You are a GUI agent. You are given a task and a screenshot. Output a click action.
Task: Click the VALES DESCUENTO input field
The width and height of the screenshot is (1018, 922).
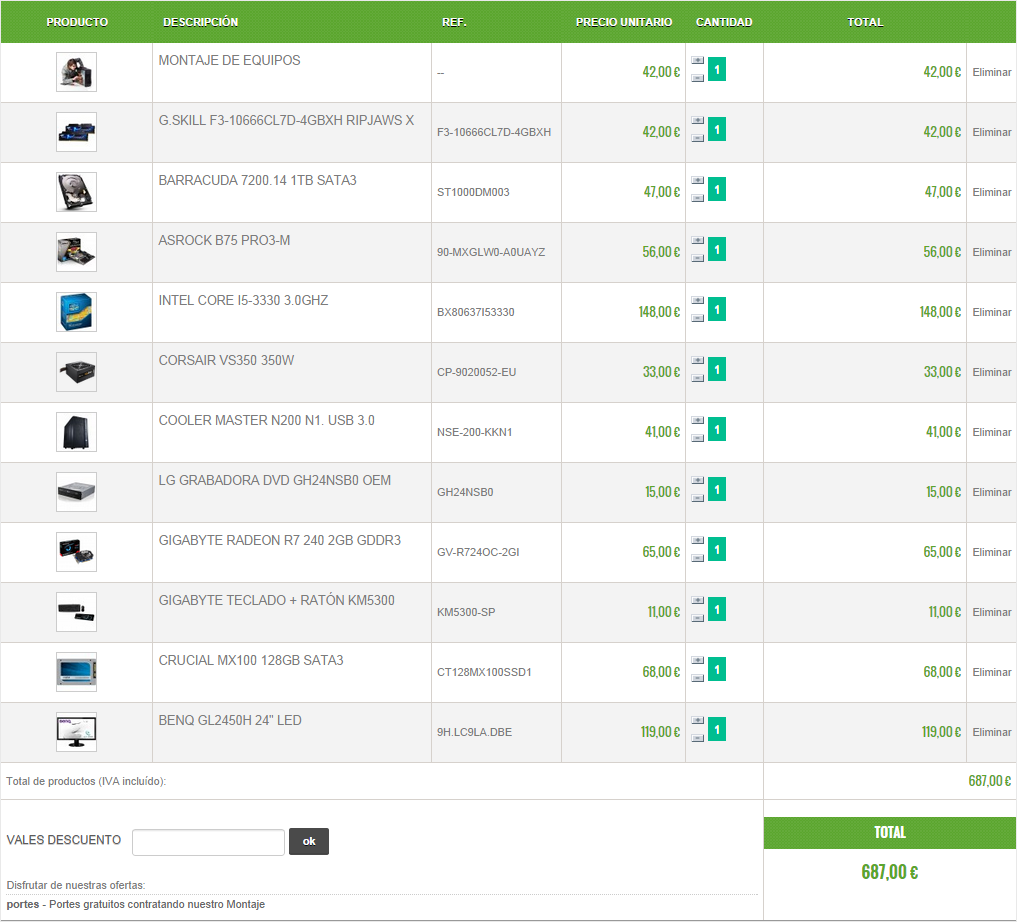pyautogui.click(x=208, y=842)
